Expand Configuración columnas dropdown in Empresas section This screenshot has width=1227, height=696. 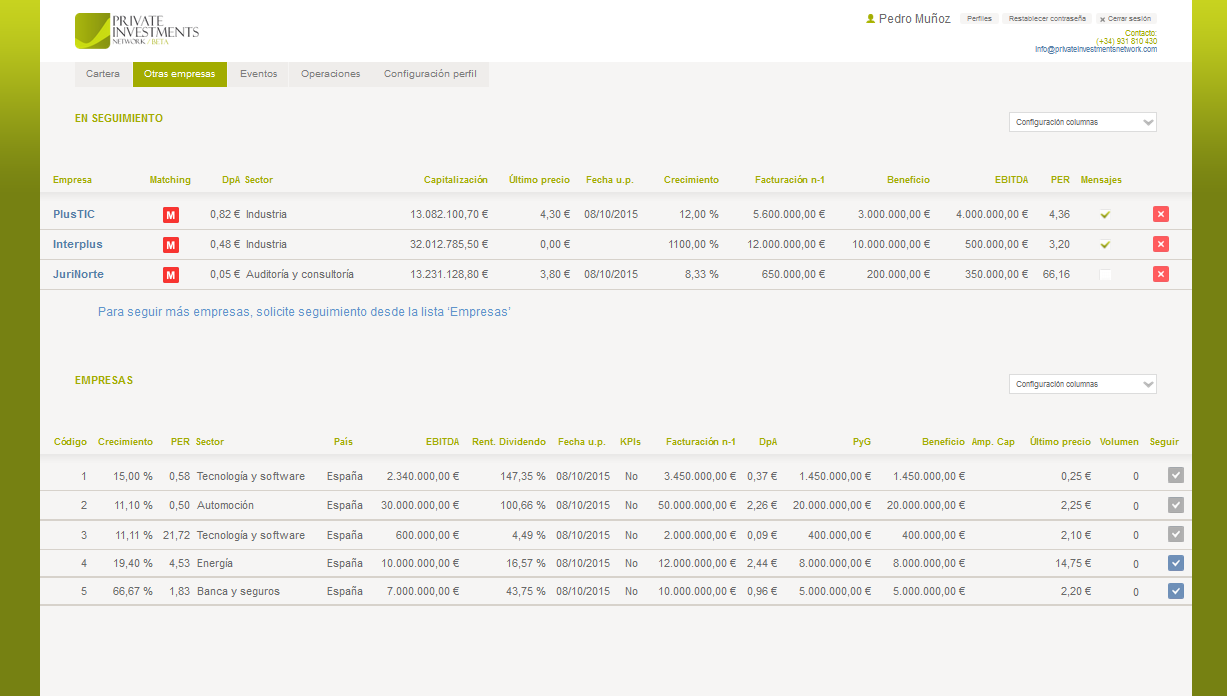pyautogui.click(x=1082, y=384)
